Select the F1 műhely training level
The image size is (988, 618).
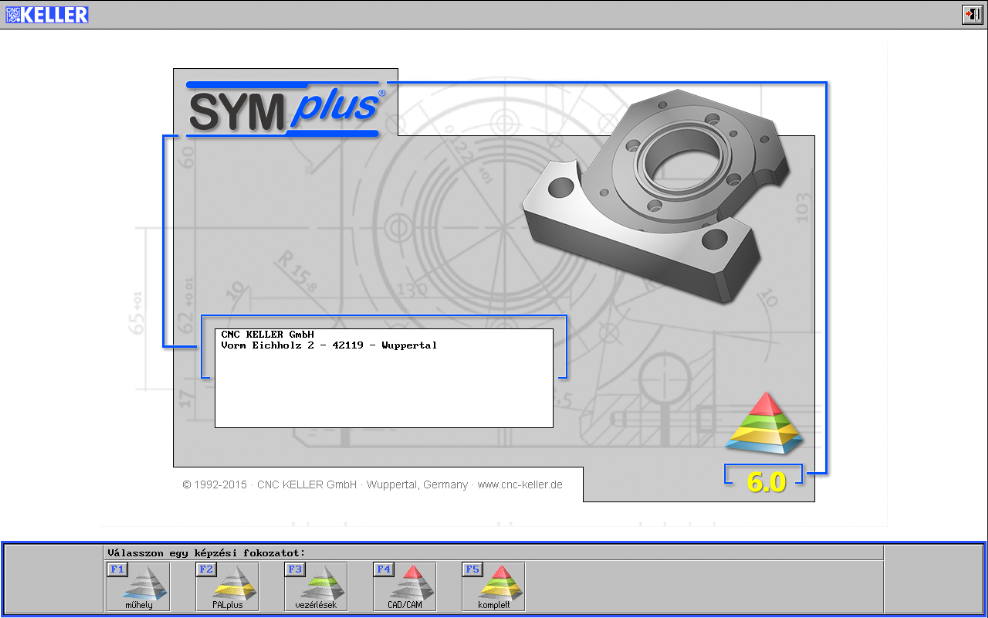[x=139, y=587]
